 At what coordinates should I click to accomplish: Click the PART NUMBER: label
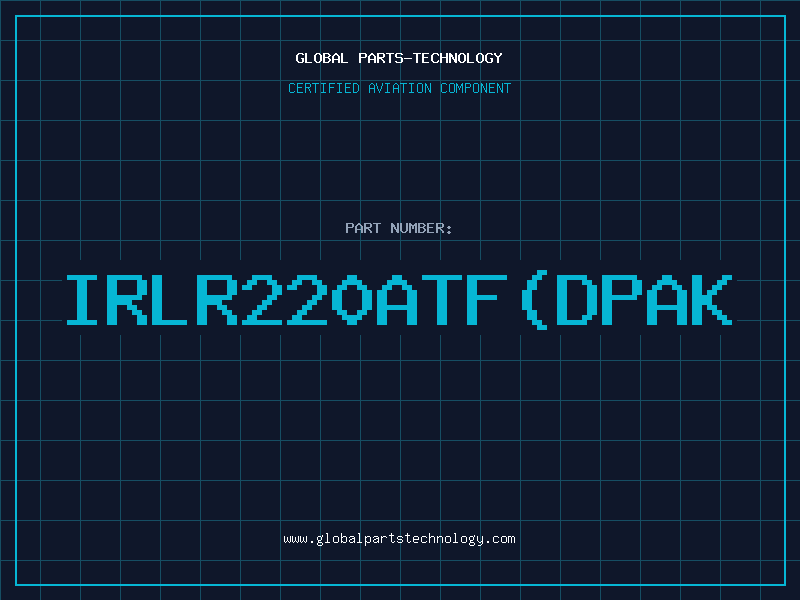pos(399,228)
